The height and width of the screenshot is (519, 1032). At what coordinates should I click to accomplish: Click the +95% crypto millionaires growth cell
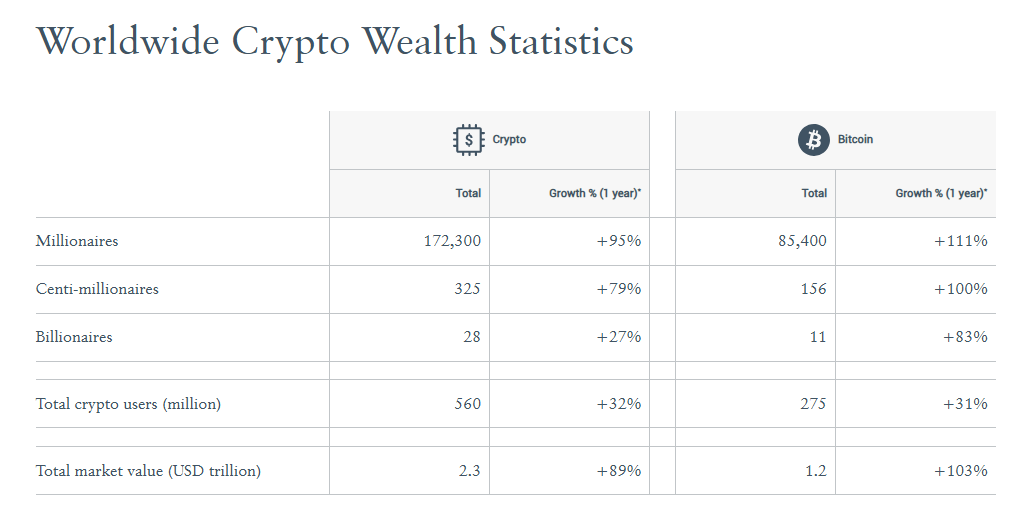(618, 241)
